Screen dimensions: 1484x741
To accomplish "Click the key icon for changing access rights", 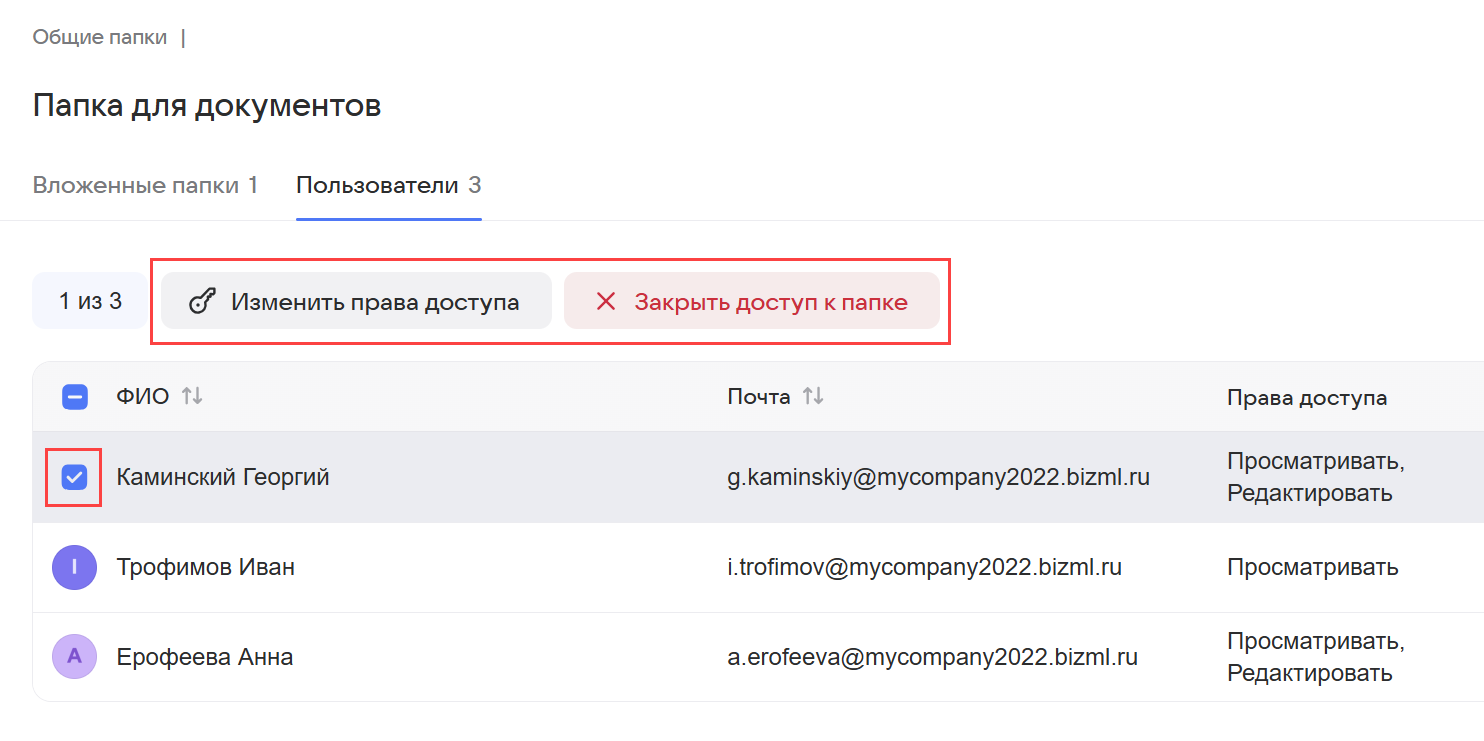I will (x=203, y=301).
